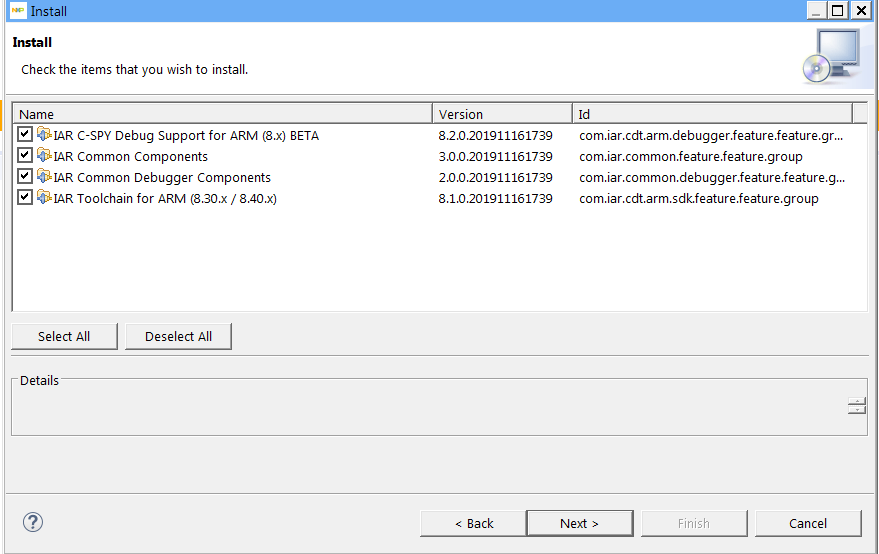The width and height of the screenshot is (879, 554).
Task: Select the IAR Common Debugger Components row text
Action: click(x=162, y=178)
